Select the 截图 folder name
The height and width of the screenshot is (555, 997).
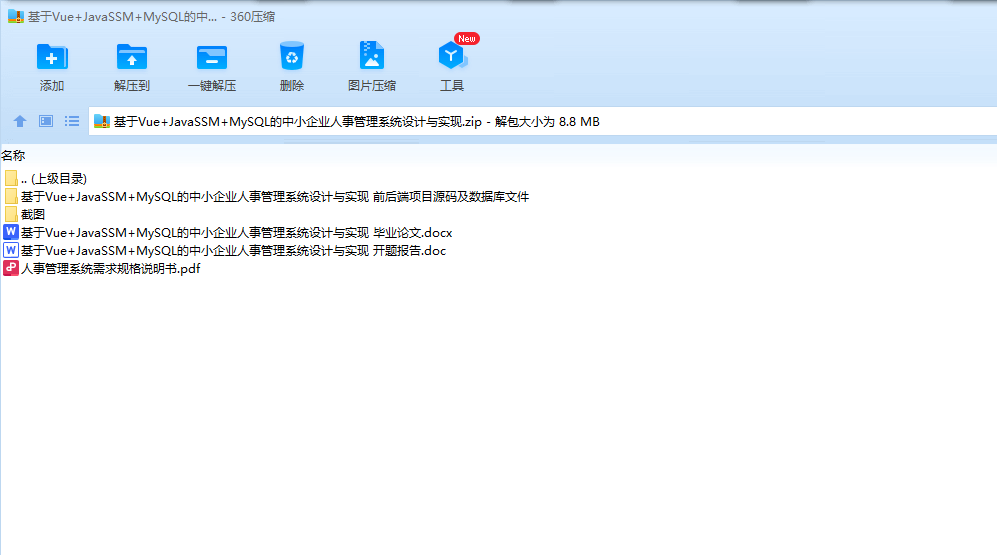click(x=33, y=214)
